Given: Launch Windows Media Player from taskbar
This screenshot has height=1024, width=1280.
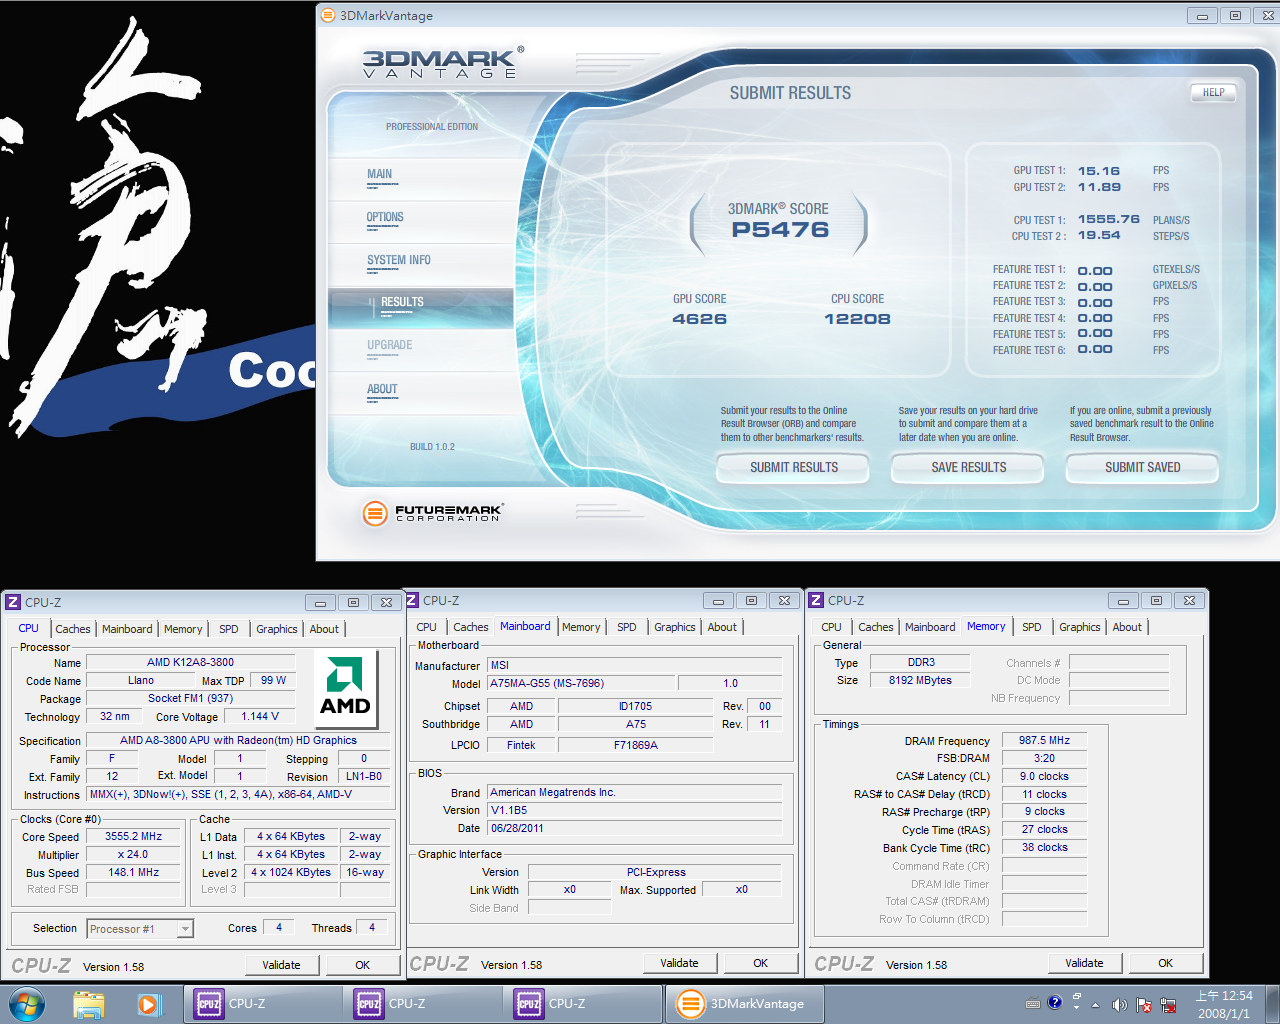Looking at the screenshot, I should point(149,1003).
